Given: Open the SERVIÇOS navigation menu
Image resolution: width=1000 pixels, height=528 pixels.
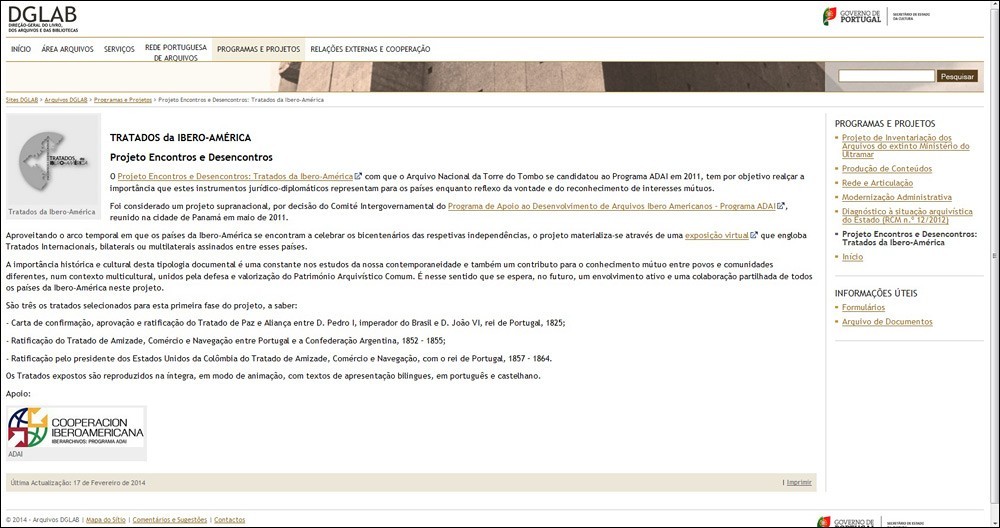Looking at the screenshot, I should tap(119, 49).
